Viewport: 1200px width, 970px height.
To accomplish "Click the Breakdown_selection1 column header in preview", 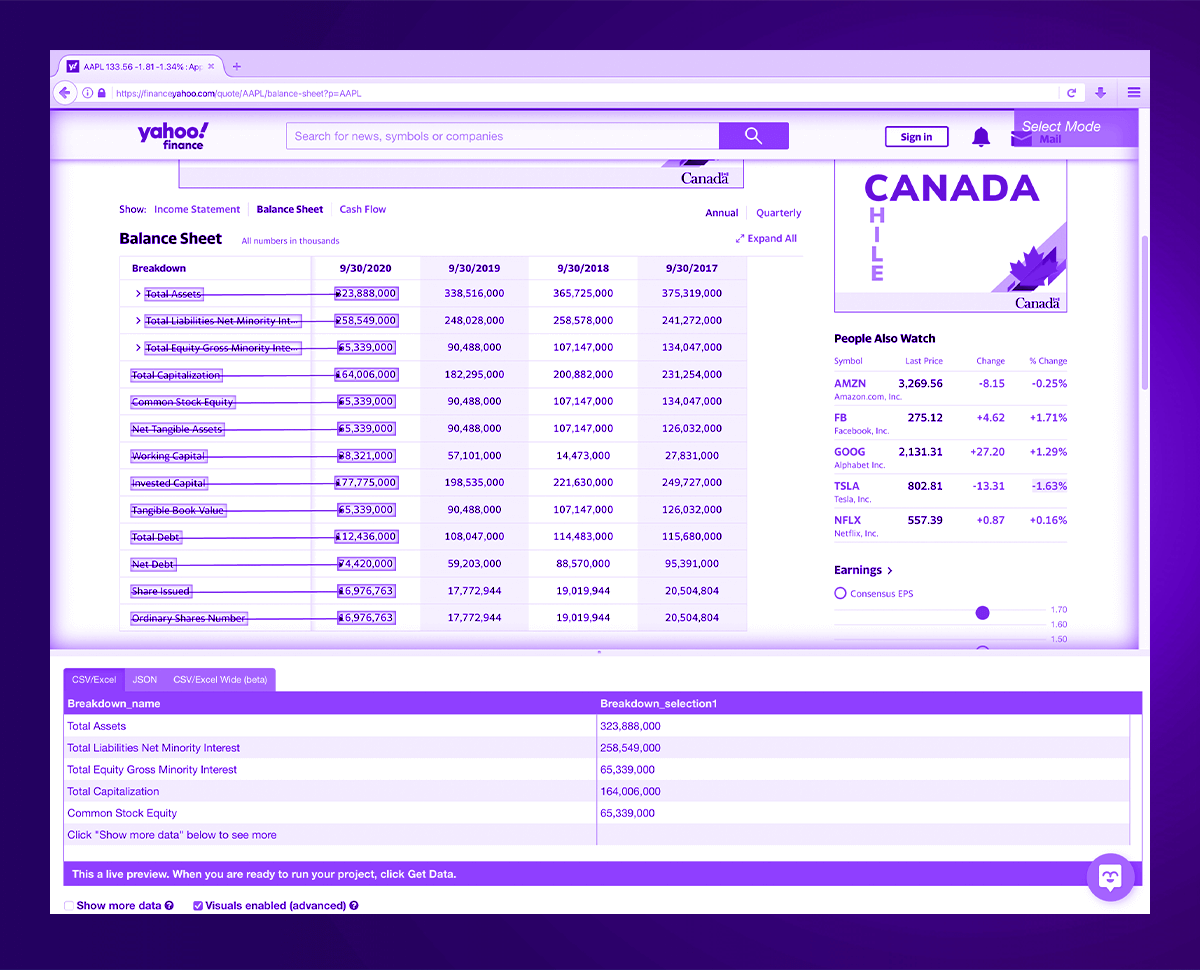I will (659, 704).
